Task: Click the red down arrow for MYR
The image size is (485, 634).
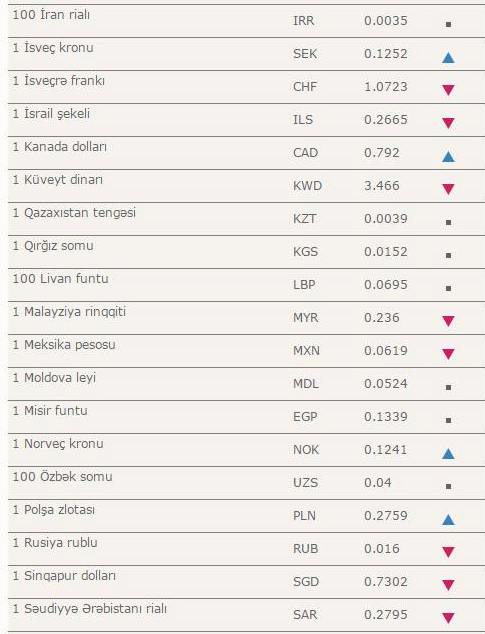Action: point(448,321)
